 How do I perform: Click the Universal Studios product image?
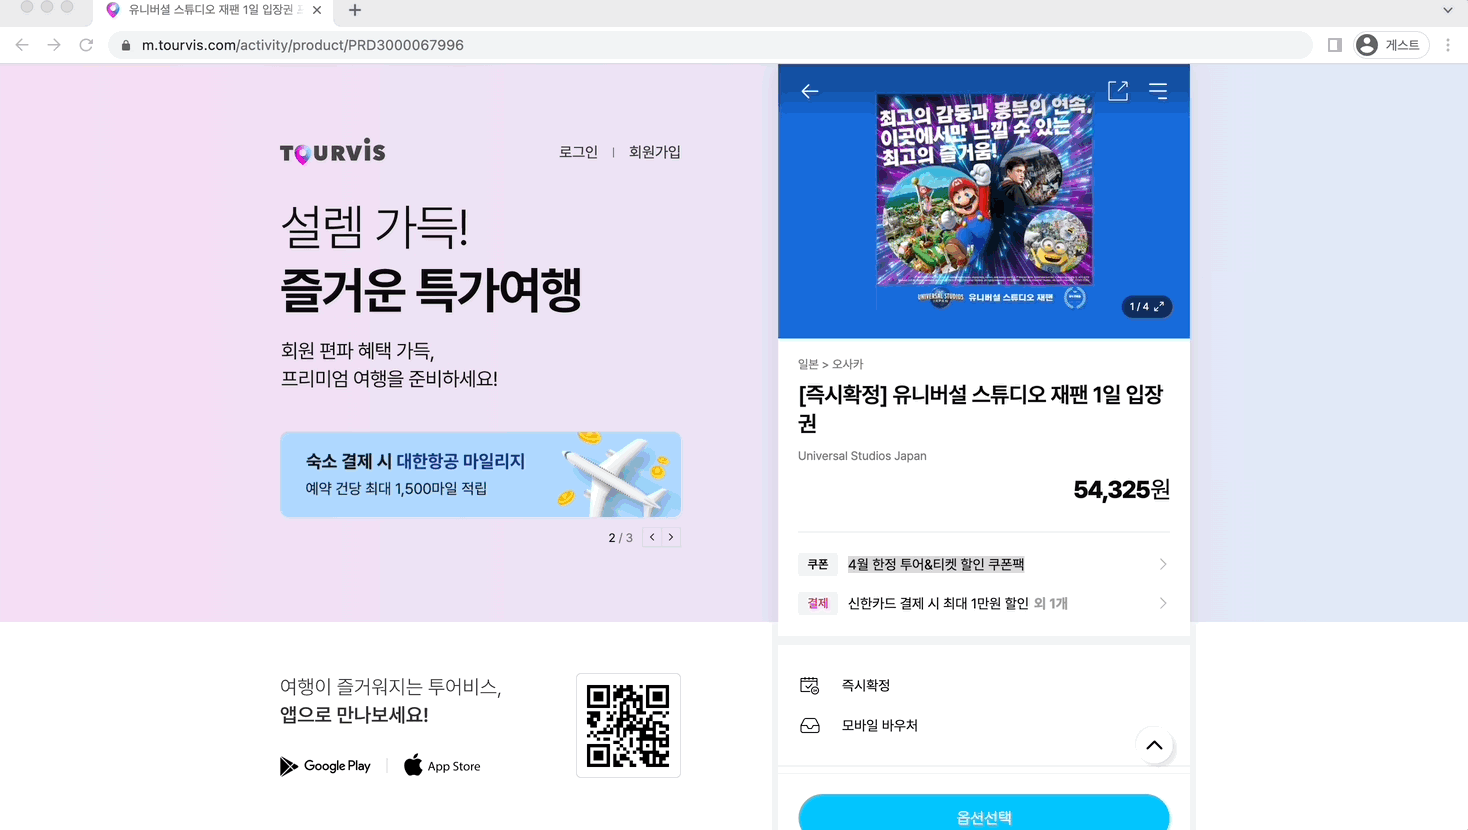(985, 201)
